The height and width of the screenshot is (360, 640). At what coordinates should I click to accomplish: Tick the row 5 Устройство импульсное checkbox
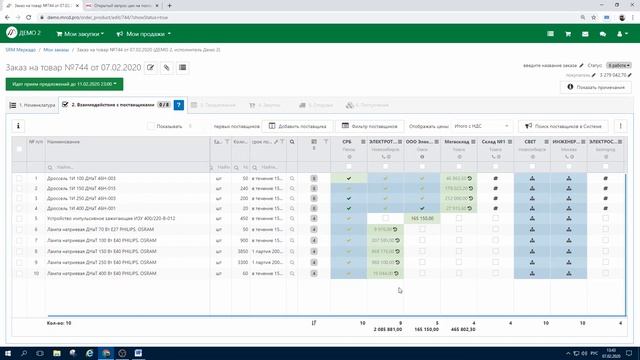click(x=19, y=218)
